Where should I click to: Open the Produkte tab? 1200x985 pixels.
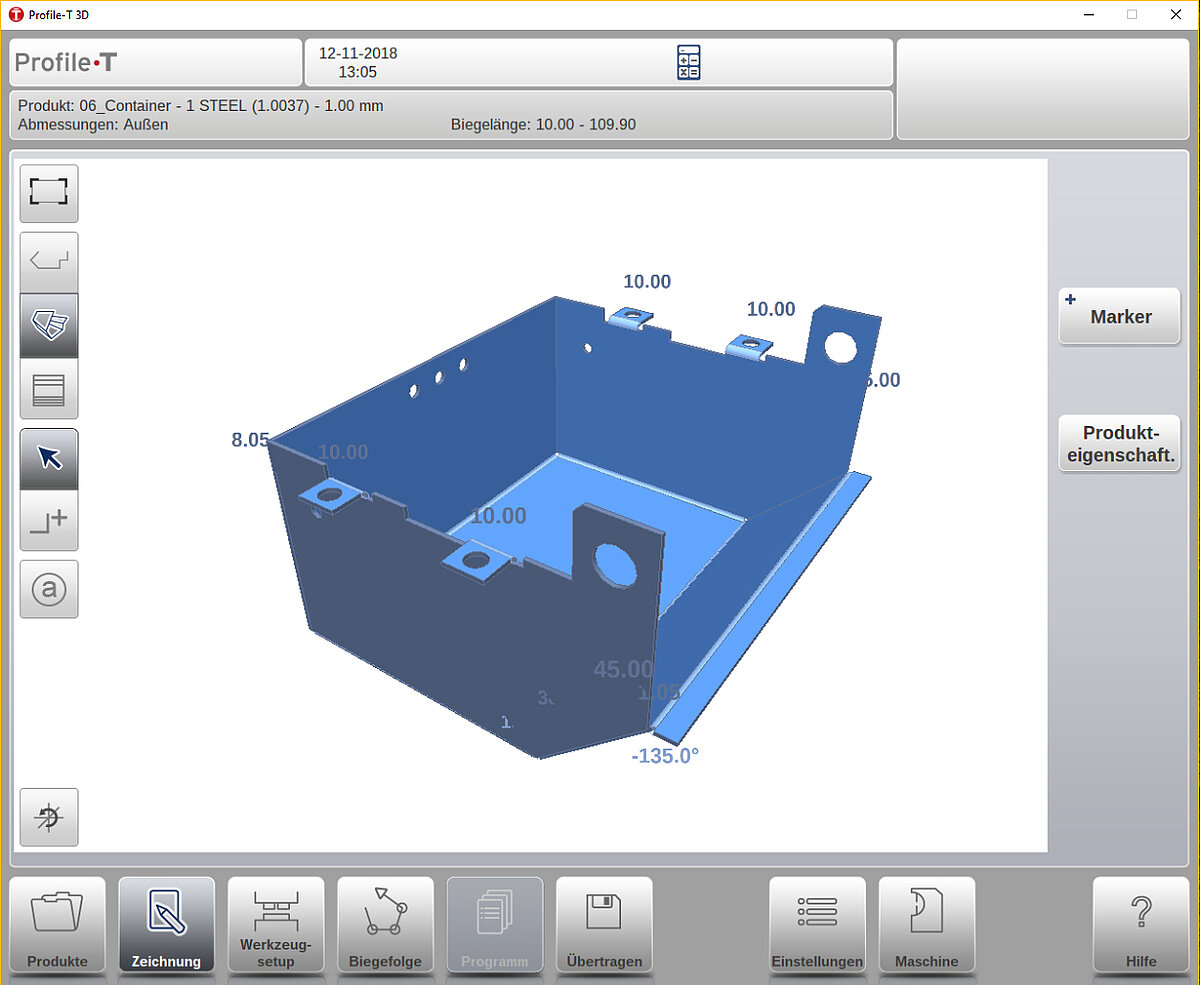tap(57, 925)
